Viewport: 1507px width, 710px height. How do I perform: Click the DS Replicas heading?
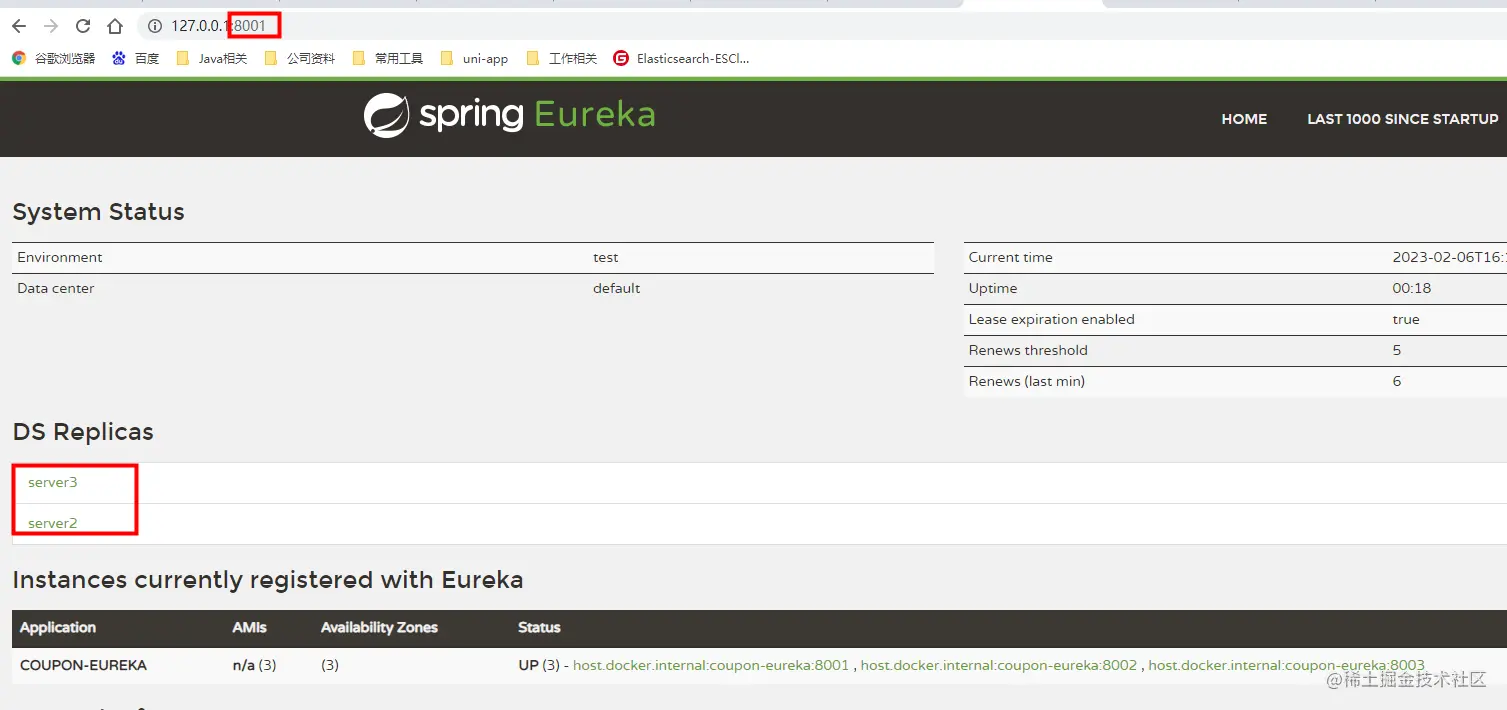[83, 432]
